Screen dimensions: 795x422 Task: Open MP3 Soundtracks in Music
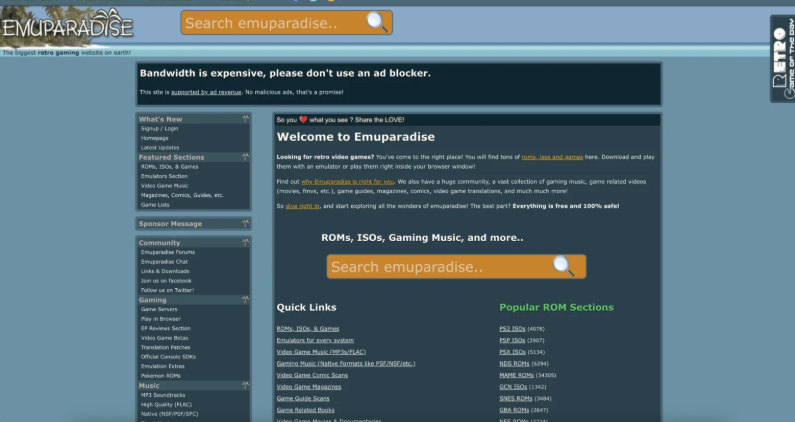click(x=163, y=395)
